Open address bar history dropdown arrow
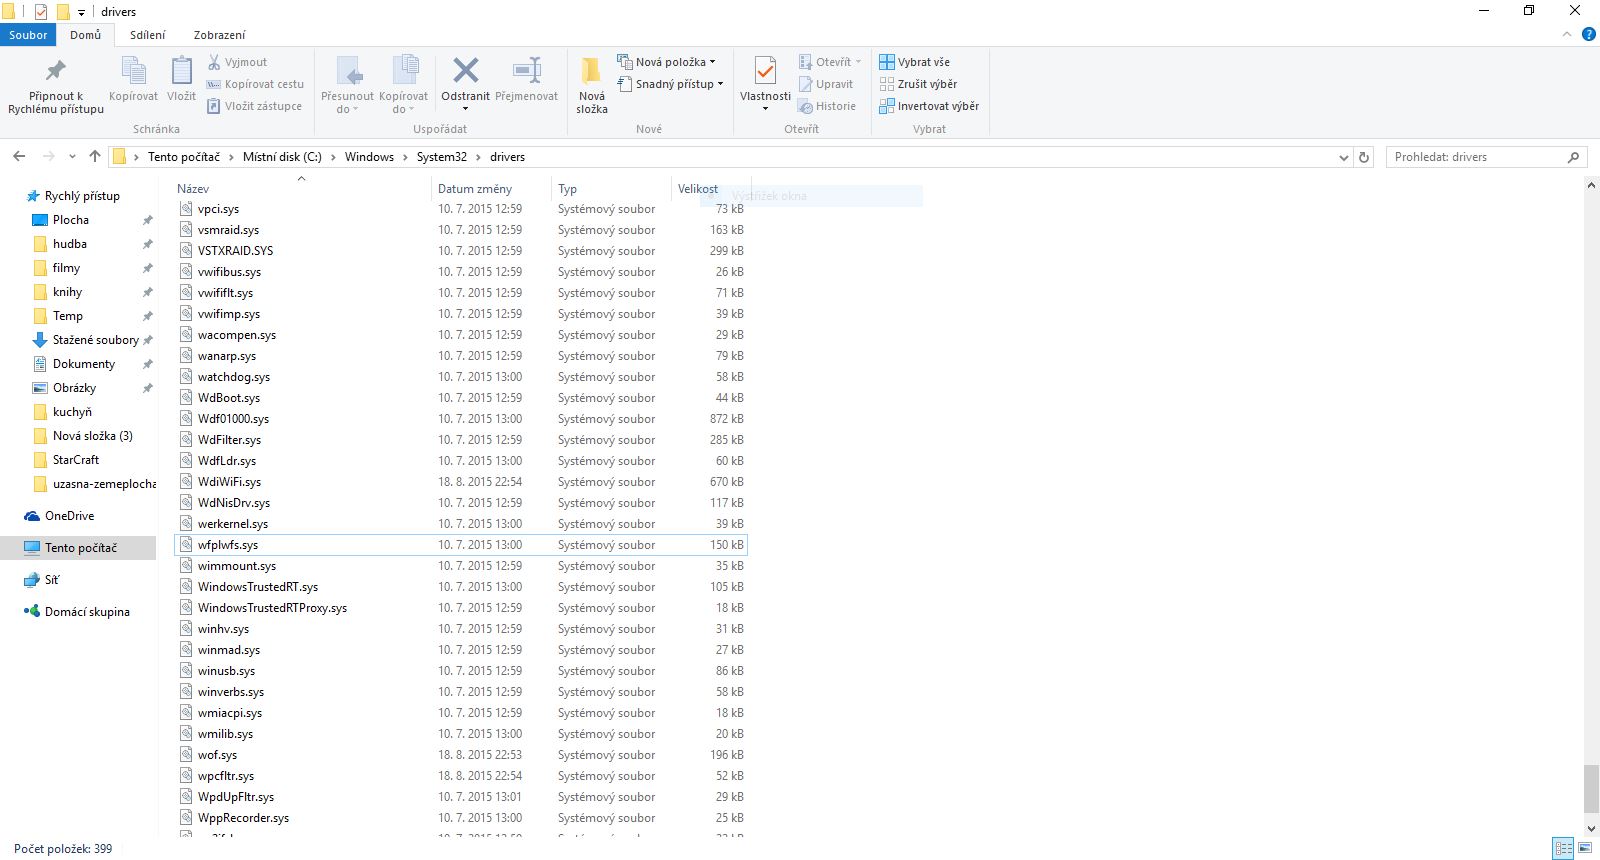The width and height of the screenshot is (1600, 860). point(1343,157)
